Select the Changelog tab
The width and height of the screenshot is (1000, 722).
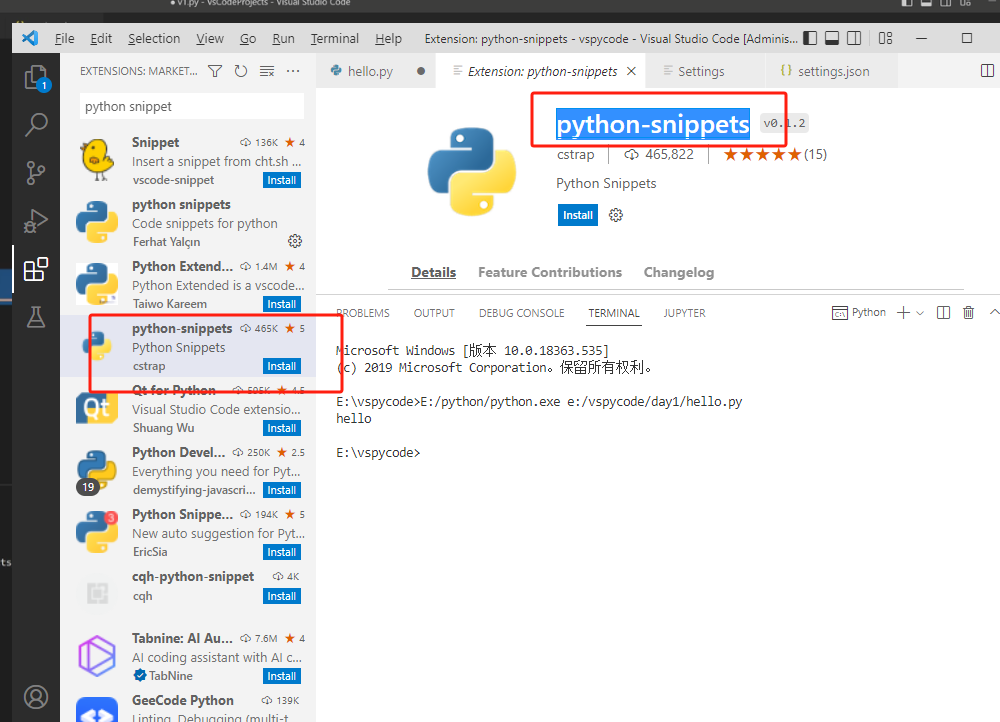pyautogui.click(x=679, y=272)
